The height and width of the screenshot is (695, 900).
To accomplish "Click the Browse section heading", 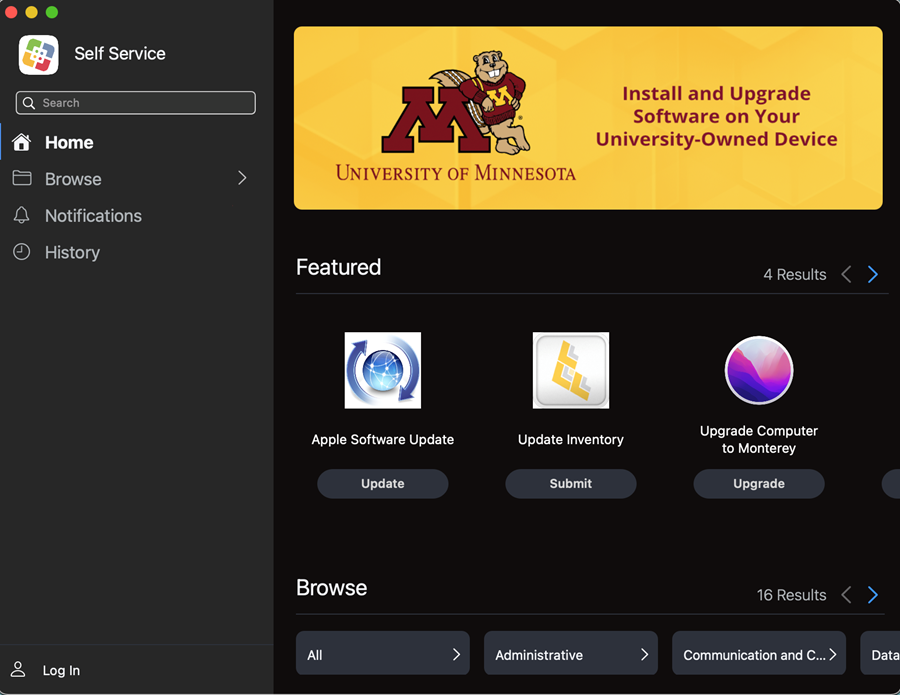I will coord(332,588).
